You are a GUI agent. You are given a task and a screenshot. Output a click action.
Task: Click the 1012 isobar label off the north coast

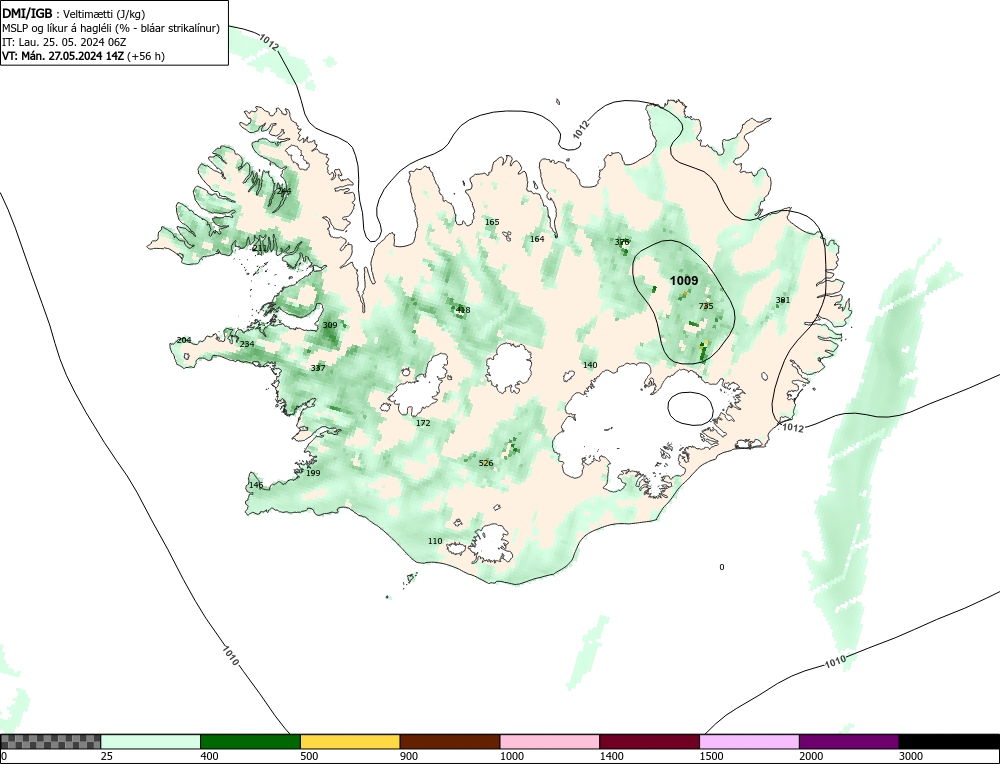click(580, 129)
